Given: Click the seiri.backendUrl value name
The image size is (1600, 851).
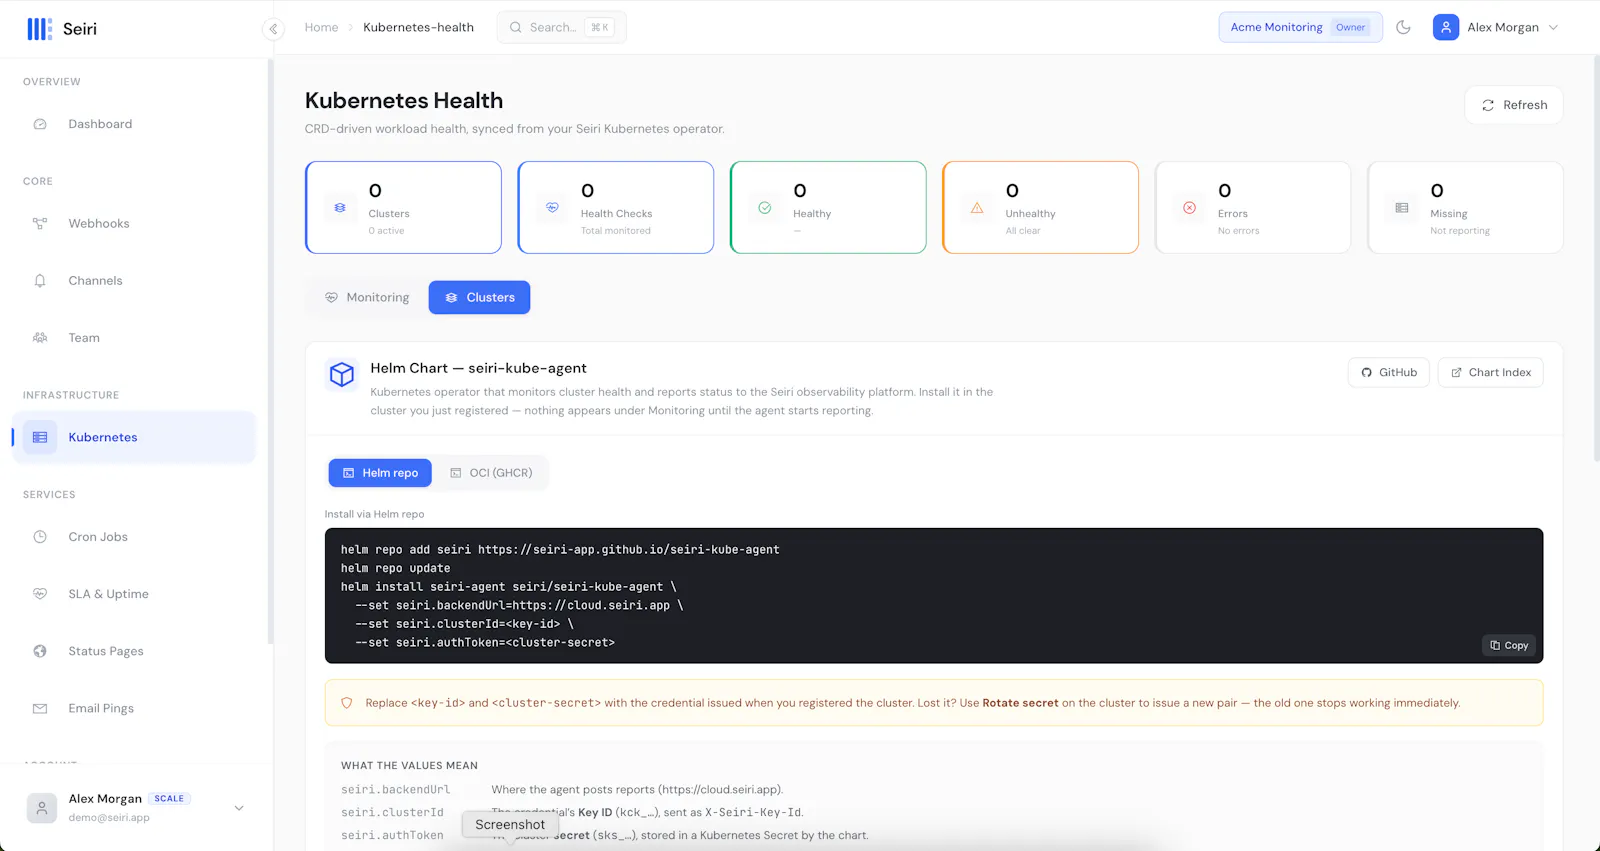Looking at the screenshot, I should (x=396, y=790).
